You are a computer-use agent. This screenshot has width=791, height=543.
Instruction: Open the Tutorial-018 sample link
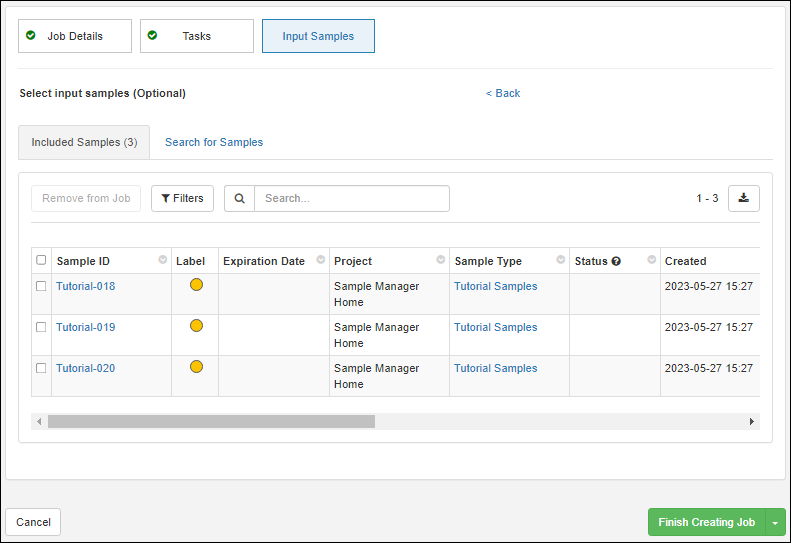click(86, 286)
